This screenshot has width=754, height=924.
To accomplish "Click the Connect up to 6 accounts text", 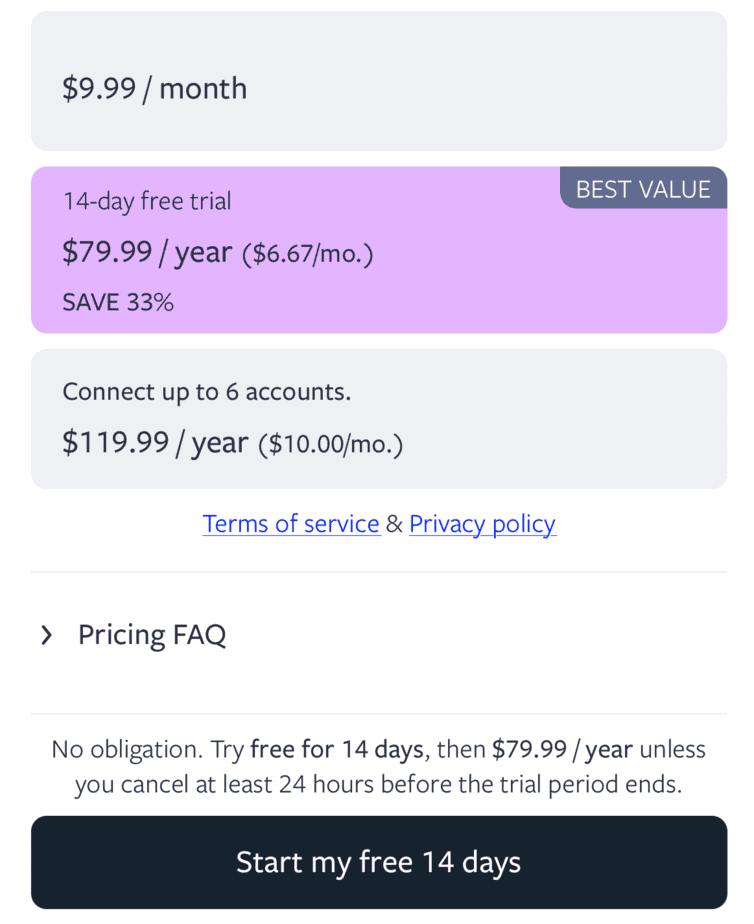I will coord(206,392).
